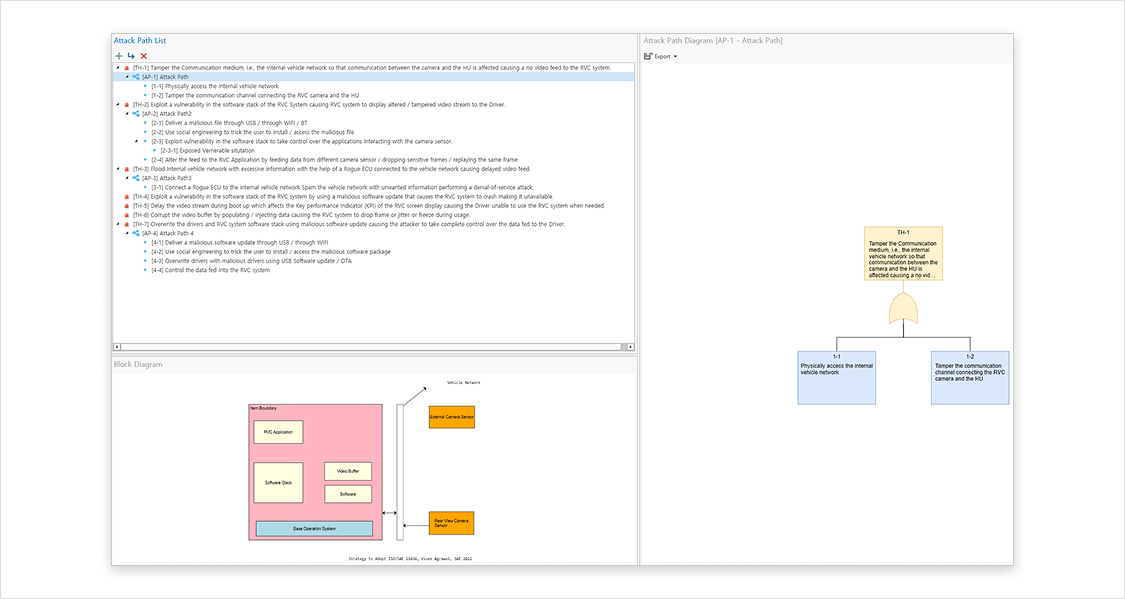The image size is (1125, 599).
Task: Click the green plus add attack path icon
Action: pyautogui.click(x=119, y=56)
